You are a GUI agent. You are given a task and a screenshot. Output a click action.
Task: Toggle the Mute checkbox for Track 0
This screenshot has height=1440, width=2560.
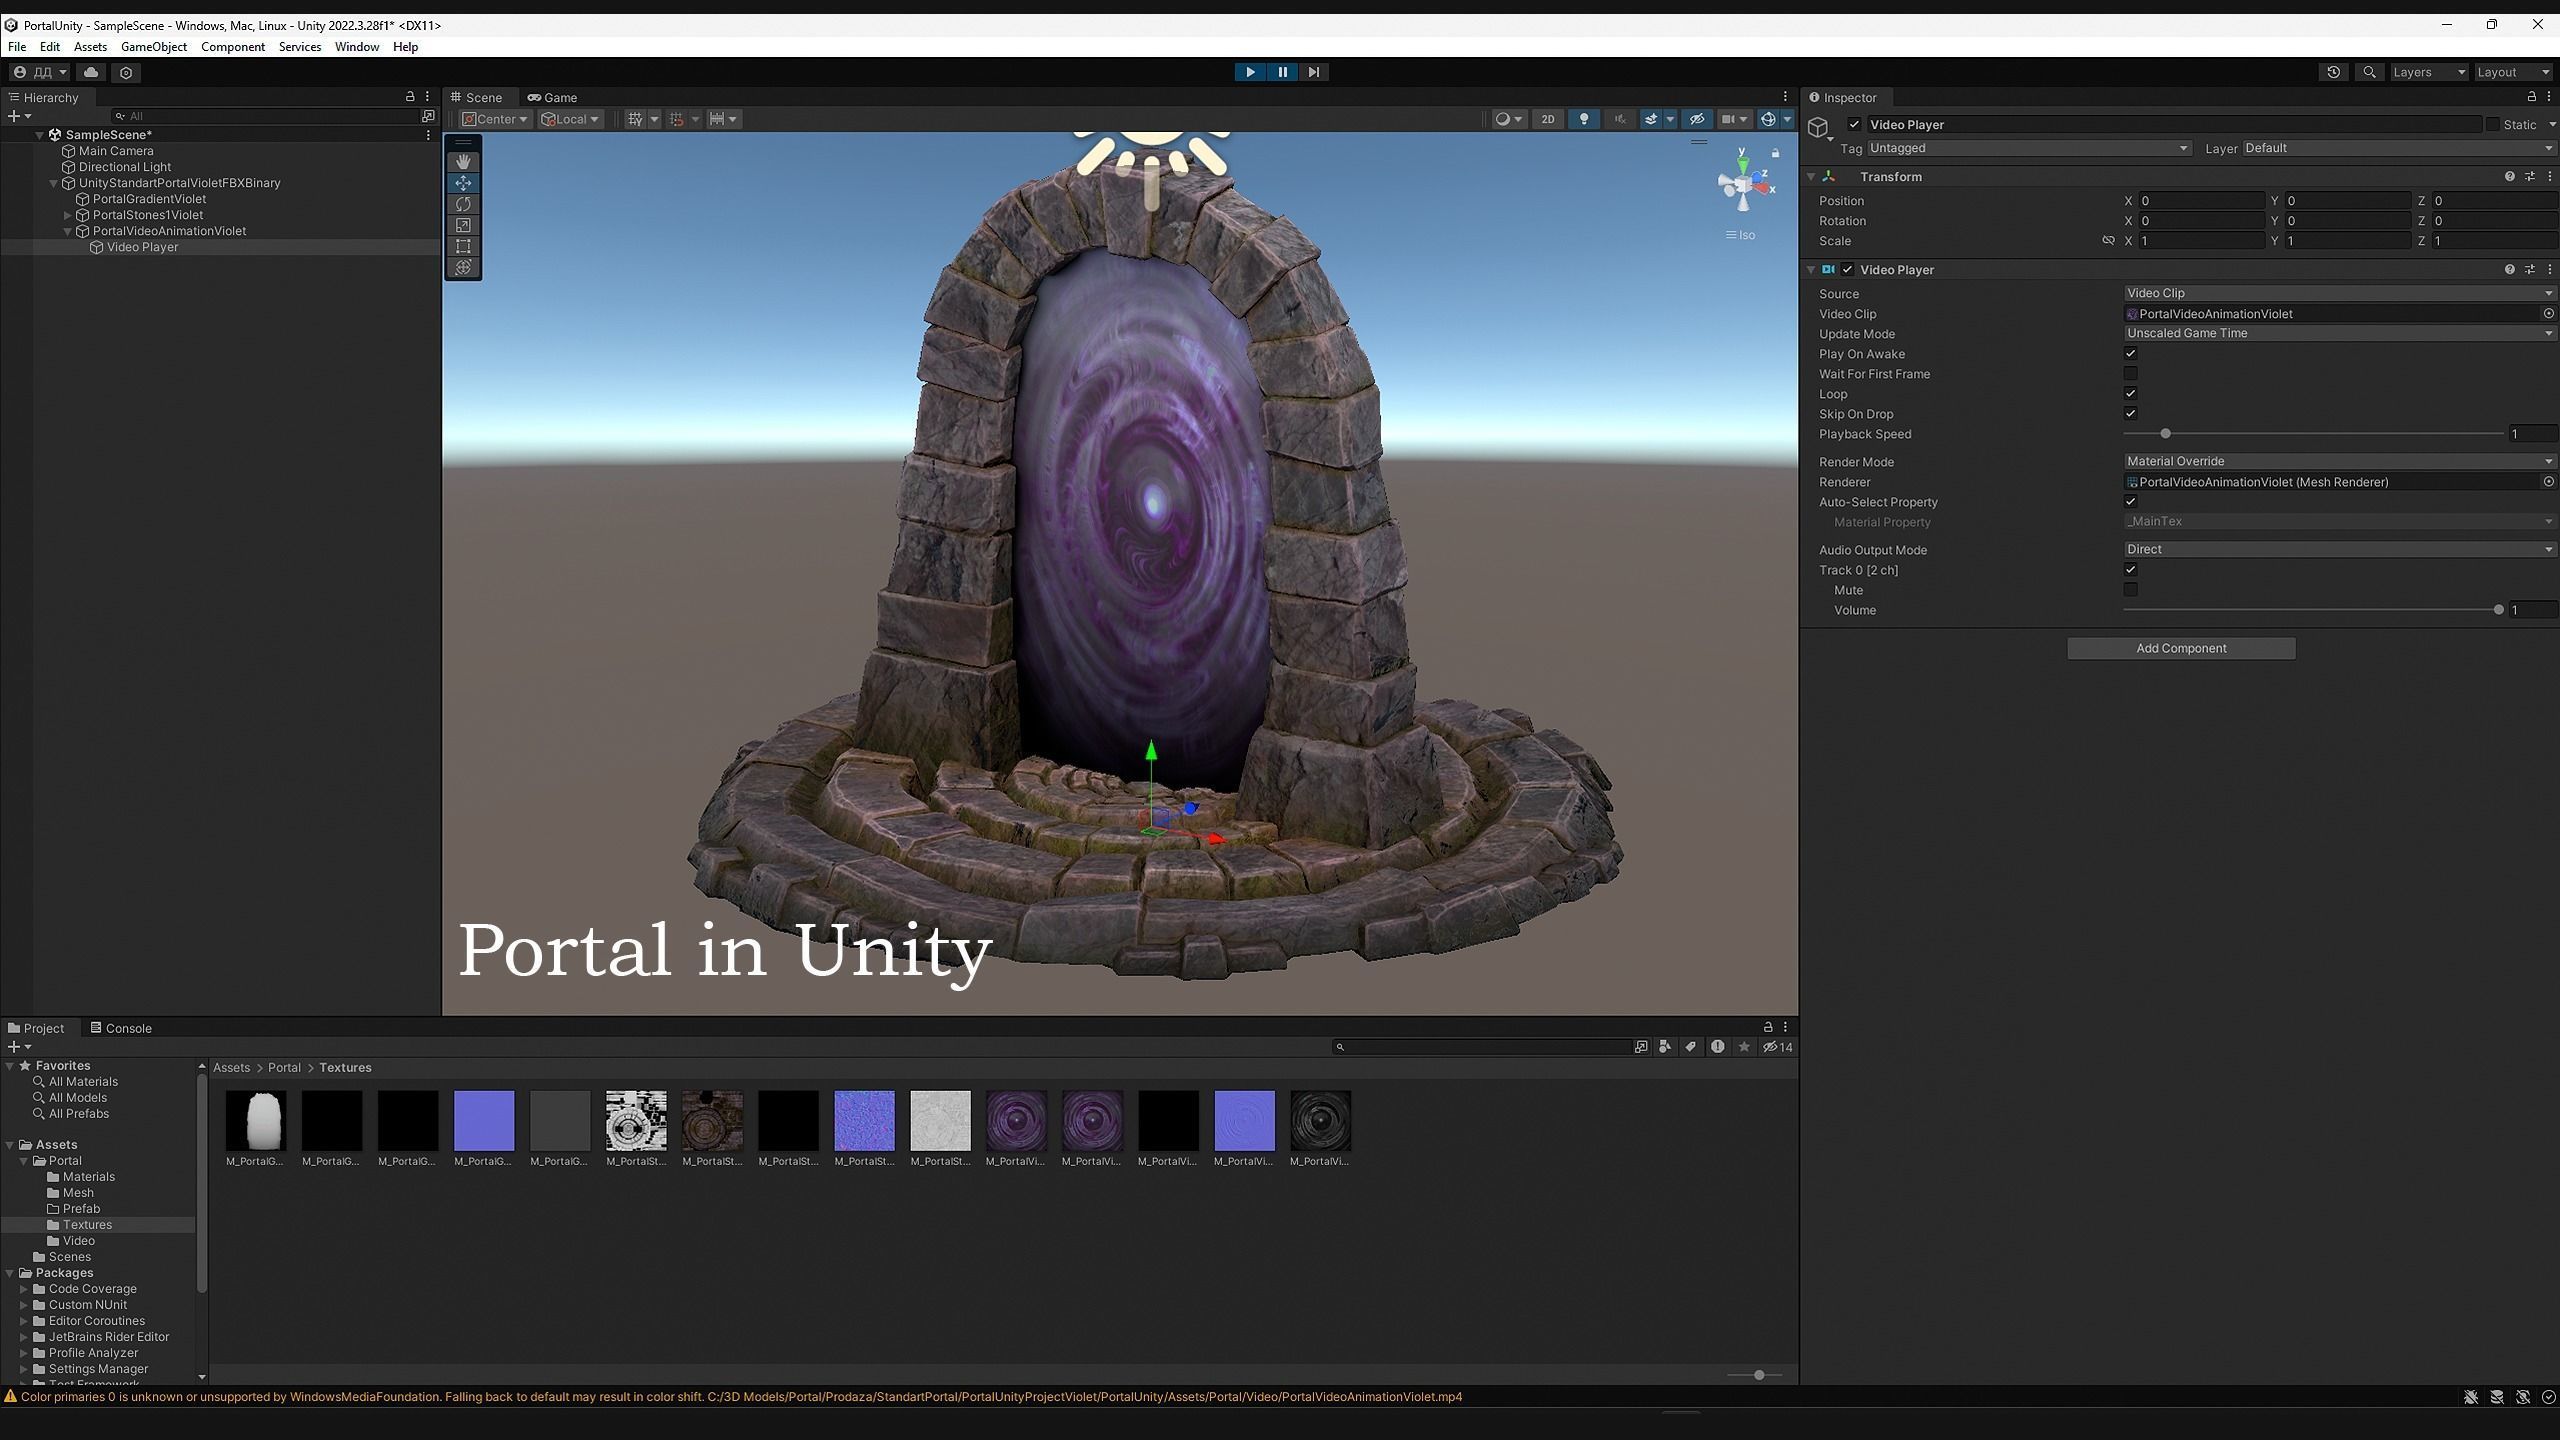pyautogui.click(x=2130, y=590)
